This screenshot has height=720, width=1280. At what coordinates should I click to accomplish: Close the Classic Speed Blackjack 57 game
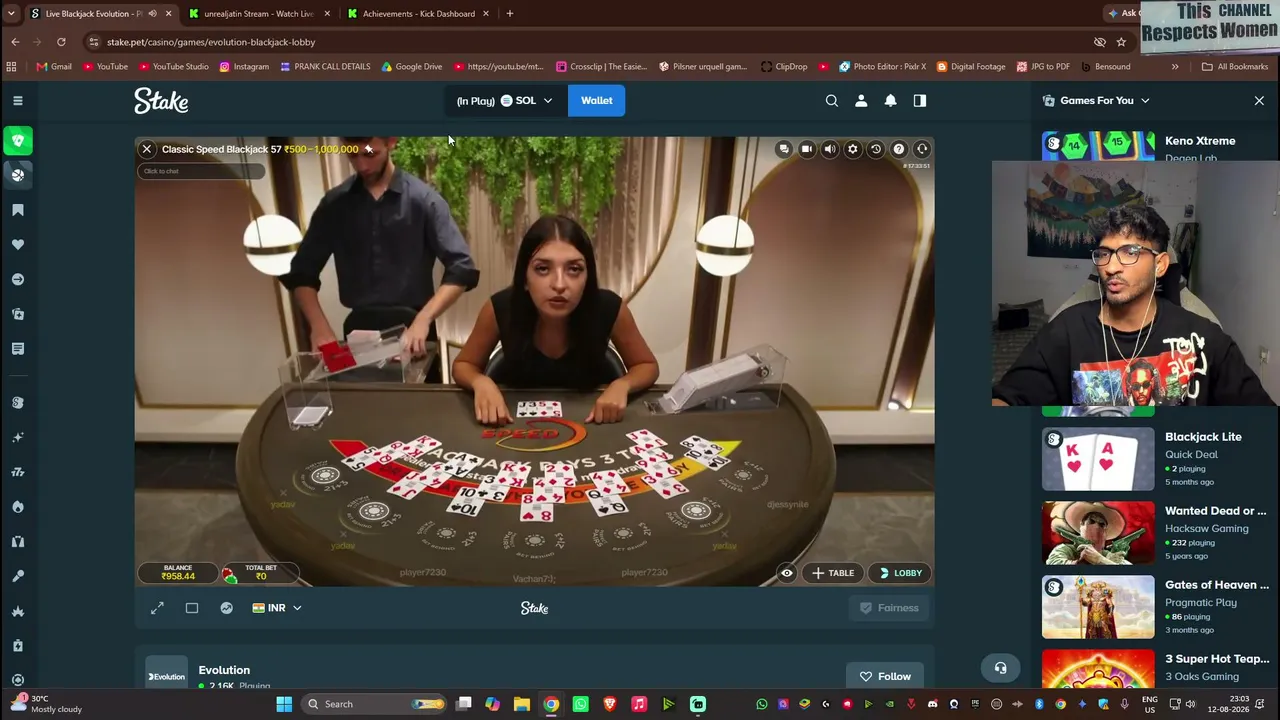(x=147, y=149)
